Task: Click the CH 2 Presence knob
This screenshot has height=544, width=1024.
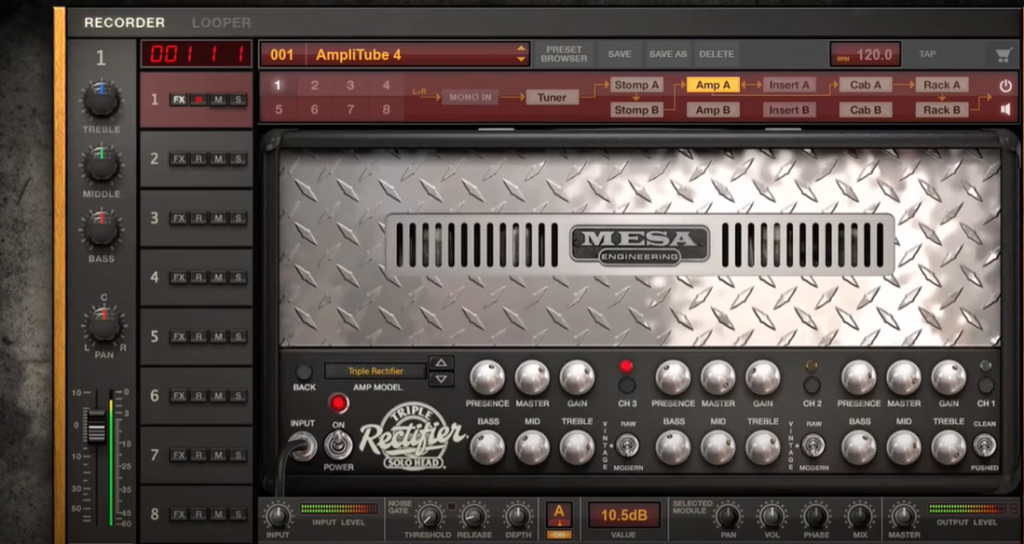Action: pyautogui.click(x=673, y=377)
